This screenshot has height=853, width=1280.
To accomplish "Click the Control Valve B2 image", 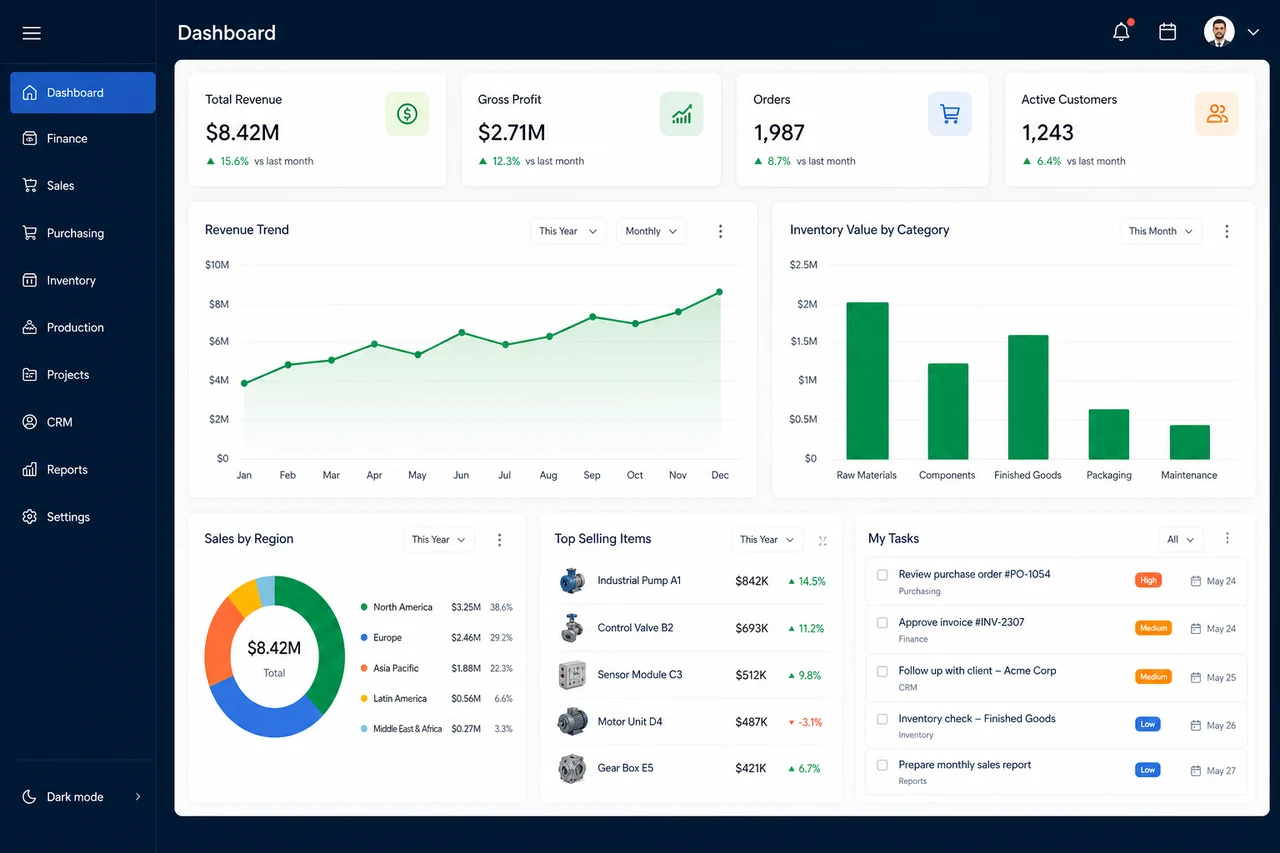I will [x=572, y=628].
